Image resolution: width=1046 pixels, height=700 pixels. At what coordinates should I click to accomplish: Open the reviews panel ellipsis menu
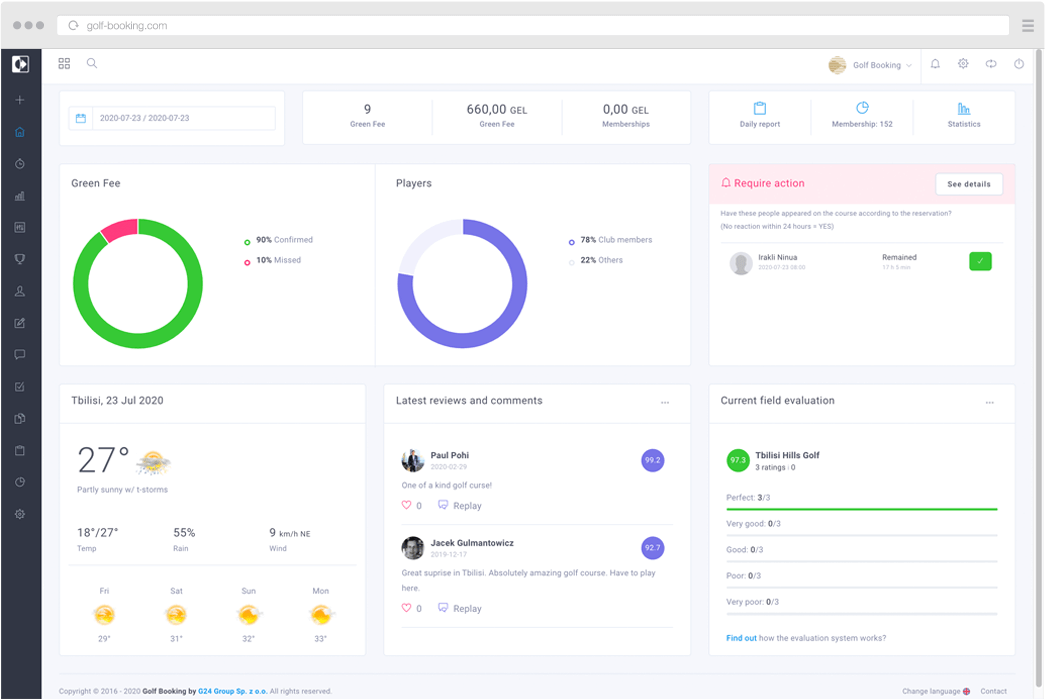coord(666,401)
